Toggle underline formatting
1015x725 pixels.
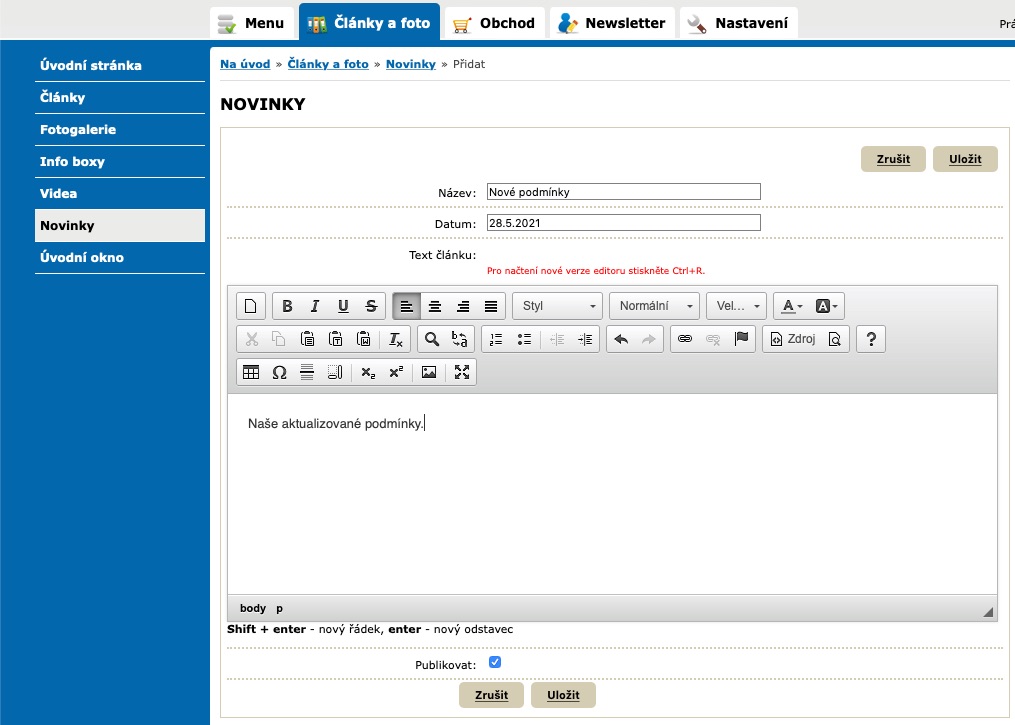(343, 306)
